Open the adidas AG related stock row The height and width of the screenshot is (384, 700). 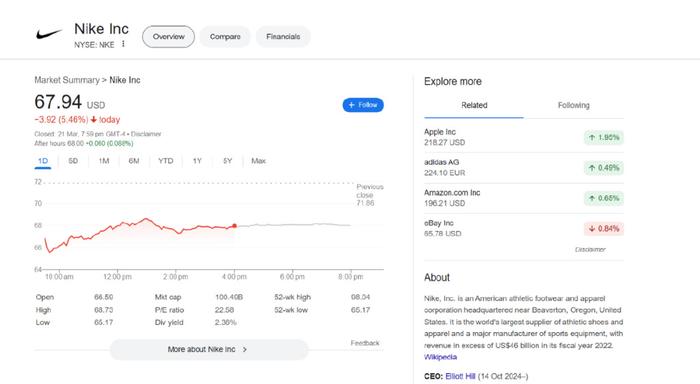pos(524,167)
